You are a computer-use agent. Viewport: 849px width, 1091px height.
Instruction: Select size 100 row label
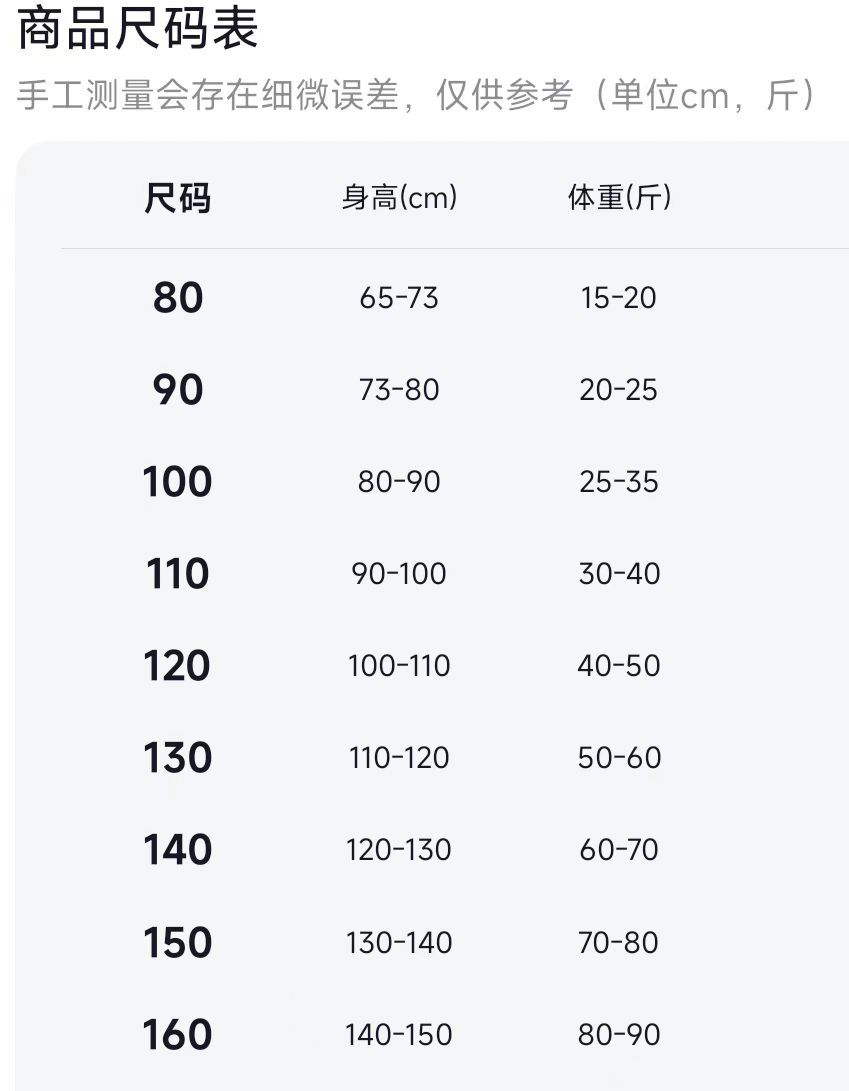pos(178,482)
